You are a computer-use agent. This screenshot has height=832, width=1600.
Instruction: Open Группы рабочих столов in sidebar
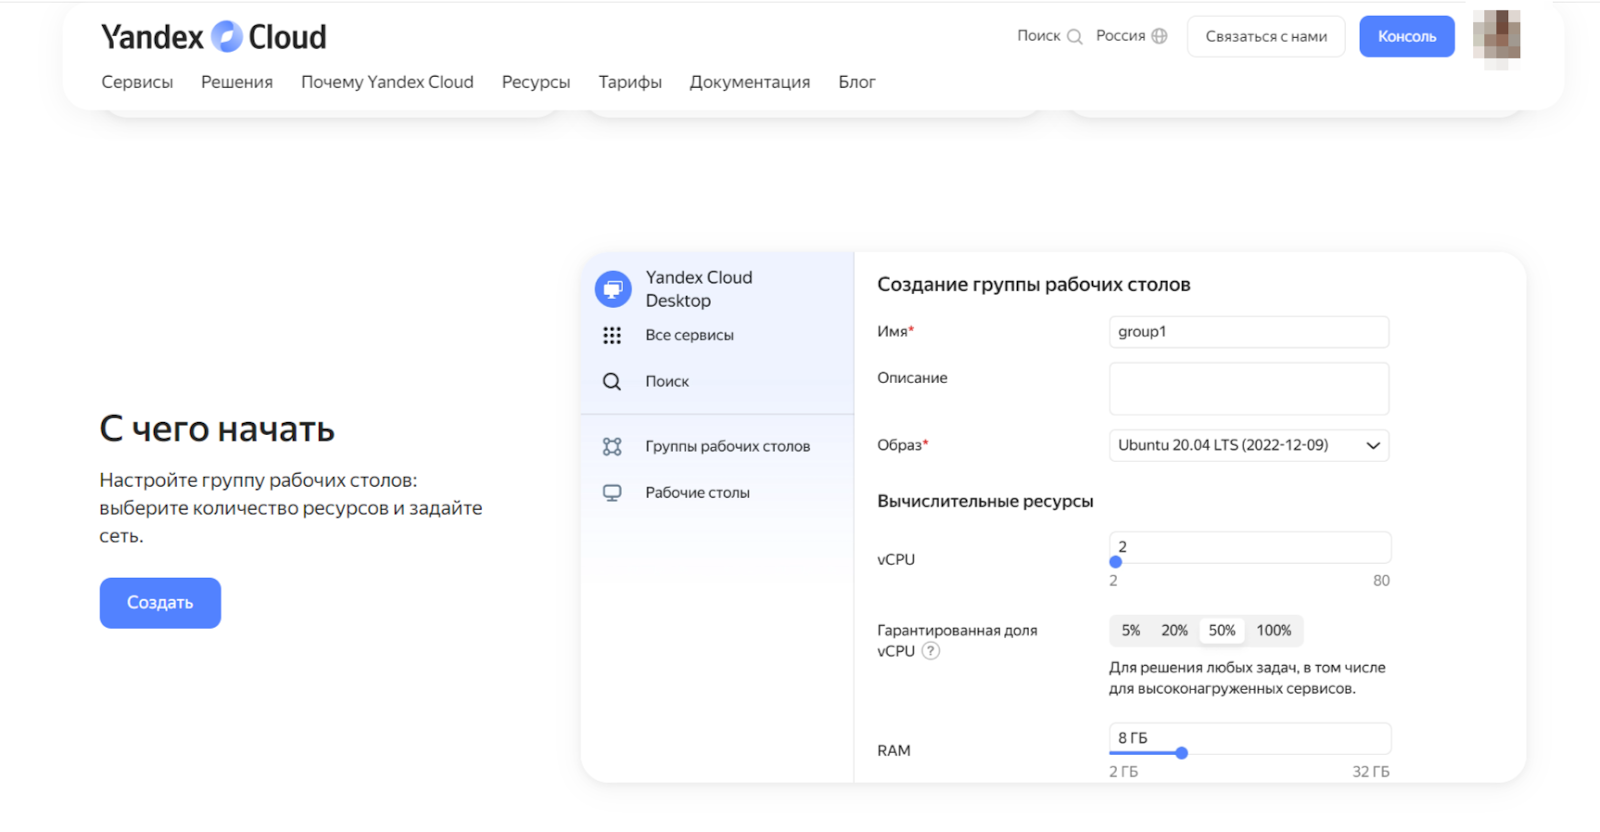click(727, 446)
